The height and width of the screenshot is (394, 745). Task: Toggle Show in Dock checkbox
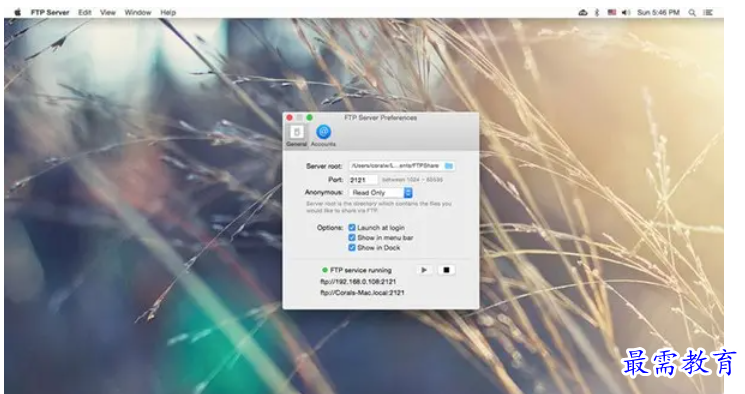coord(352,248)
